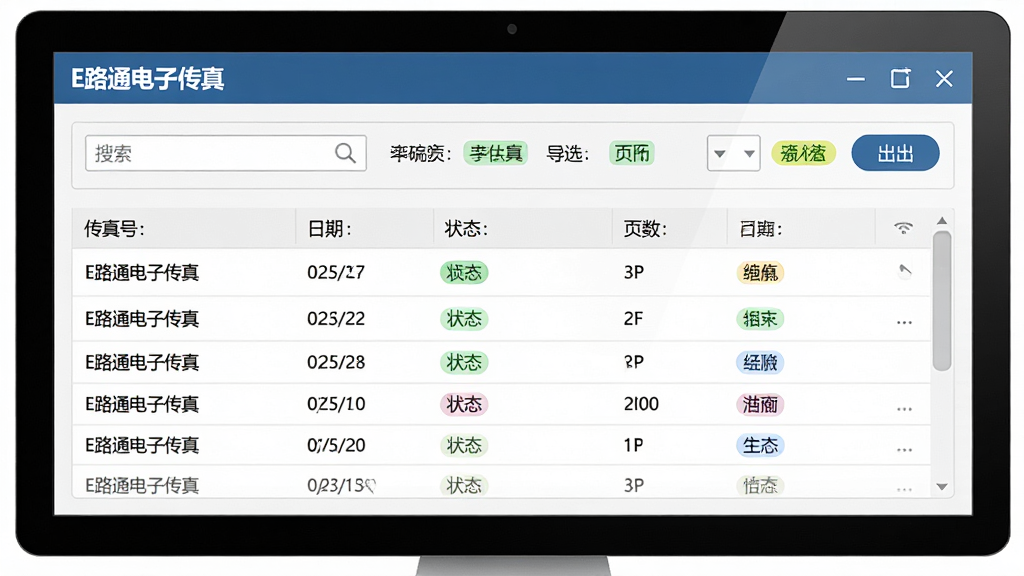
Task: Click the vertical scrollbar thumb
Action: point(942,301)
